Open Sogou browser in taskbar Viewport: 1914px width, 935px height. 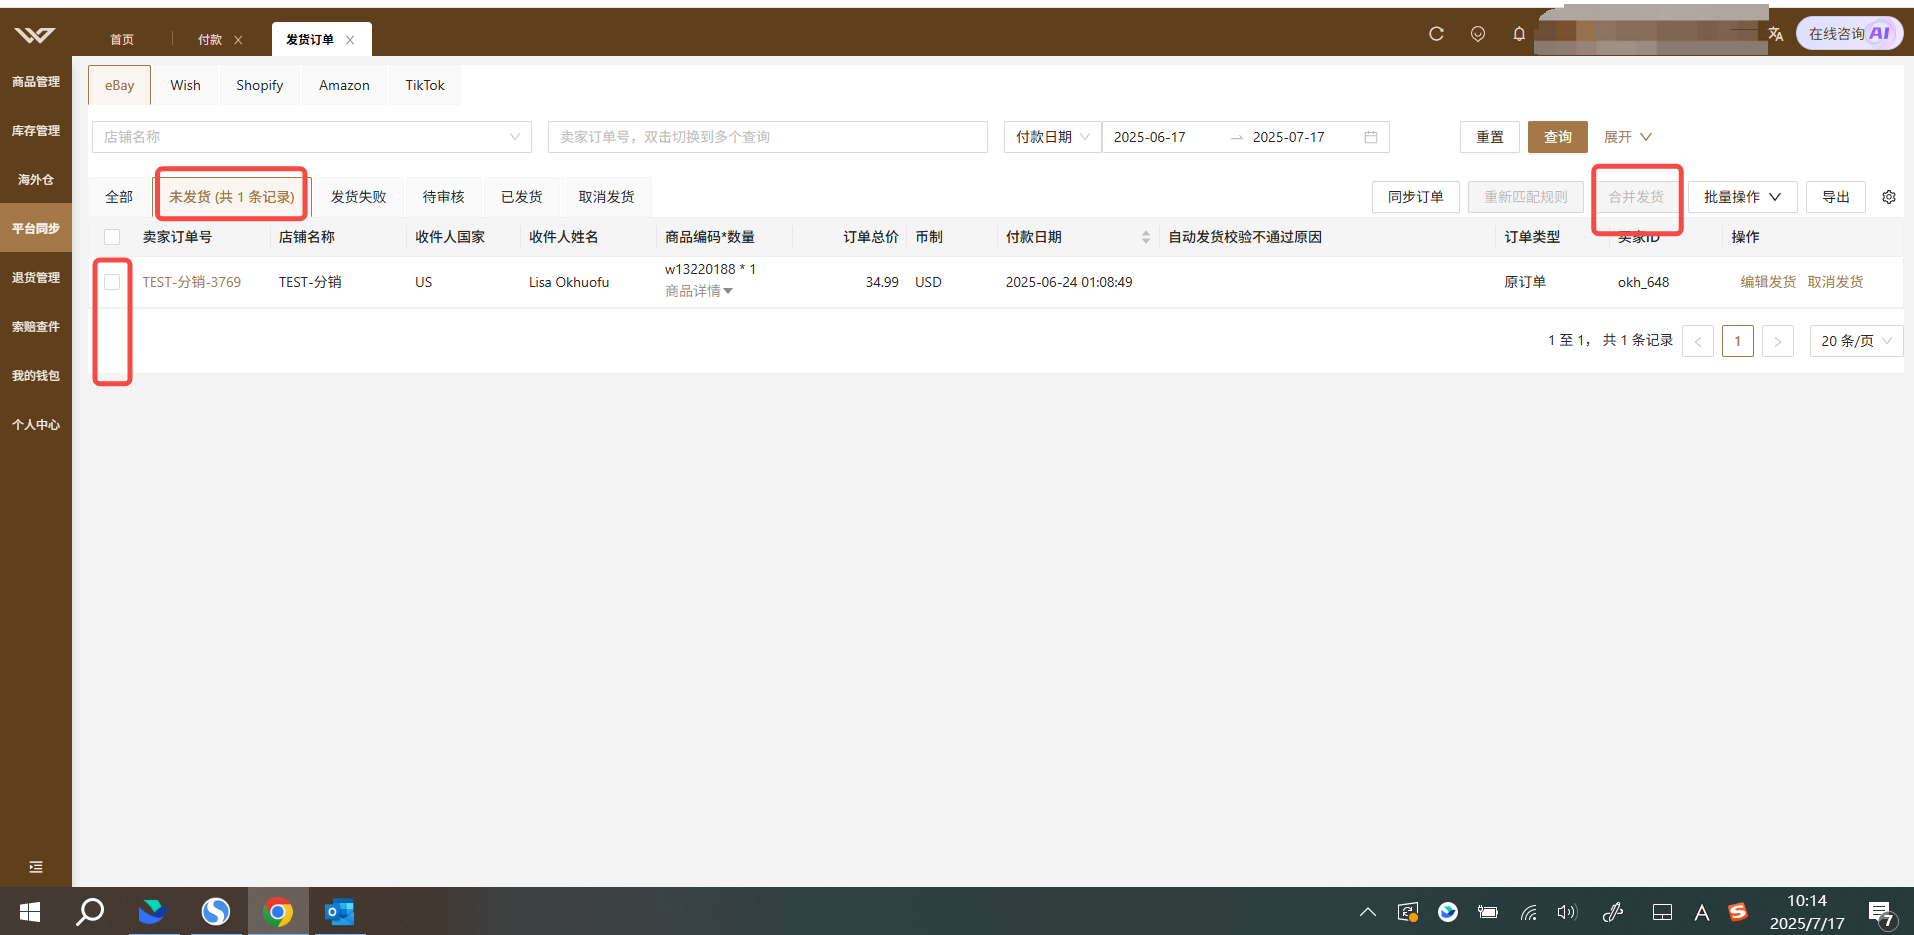(x=216, y=912)
